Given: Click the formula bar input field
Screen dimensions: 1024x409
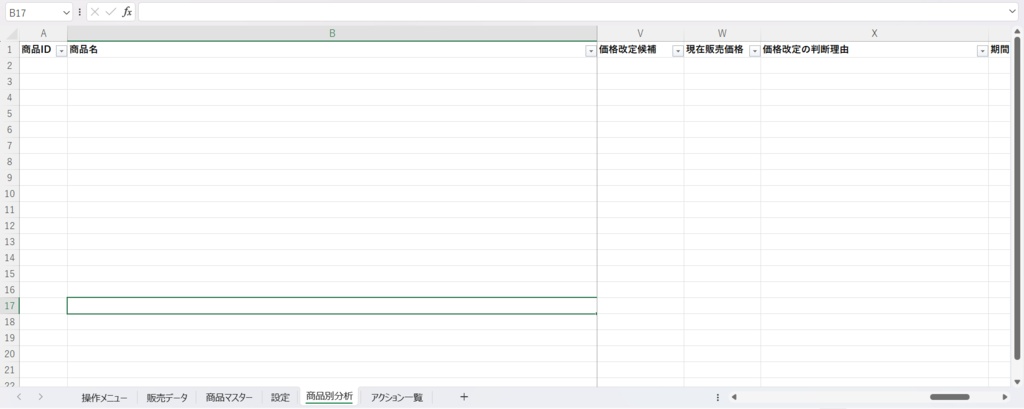Looking at the screenshot, I should pos(571,12).
